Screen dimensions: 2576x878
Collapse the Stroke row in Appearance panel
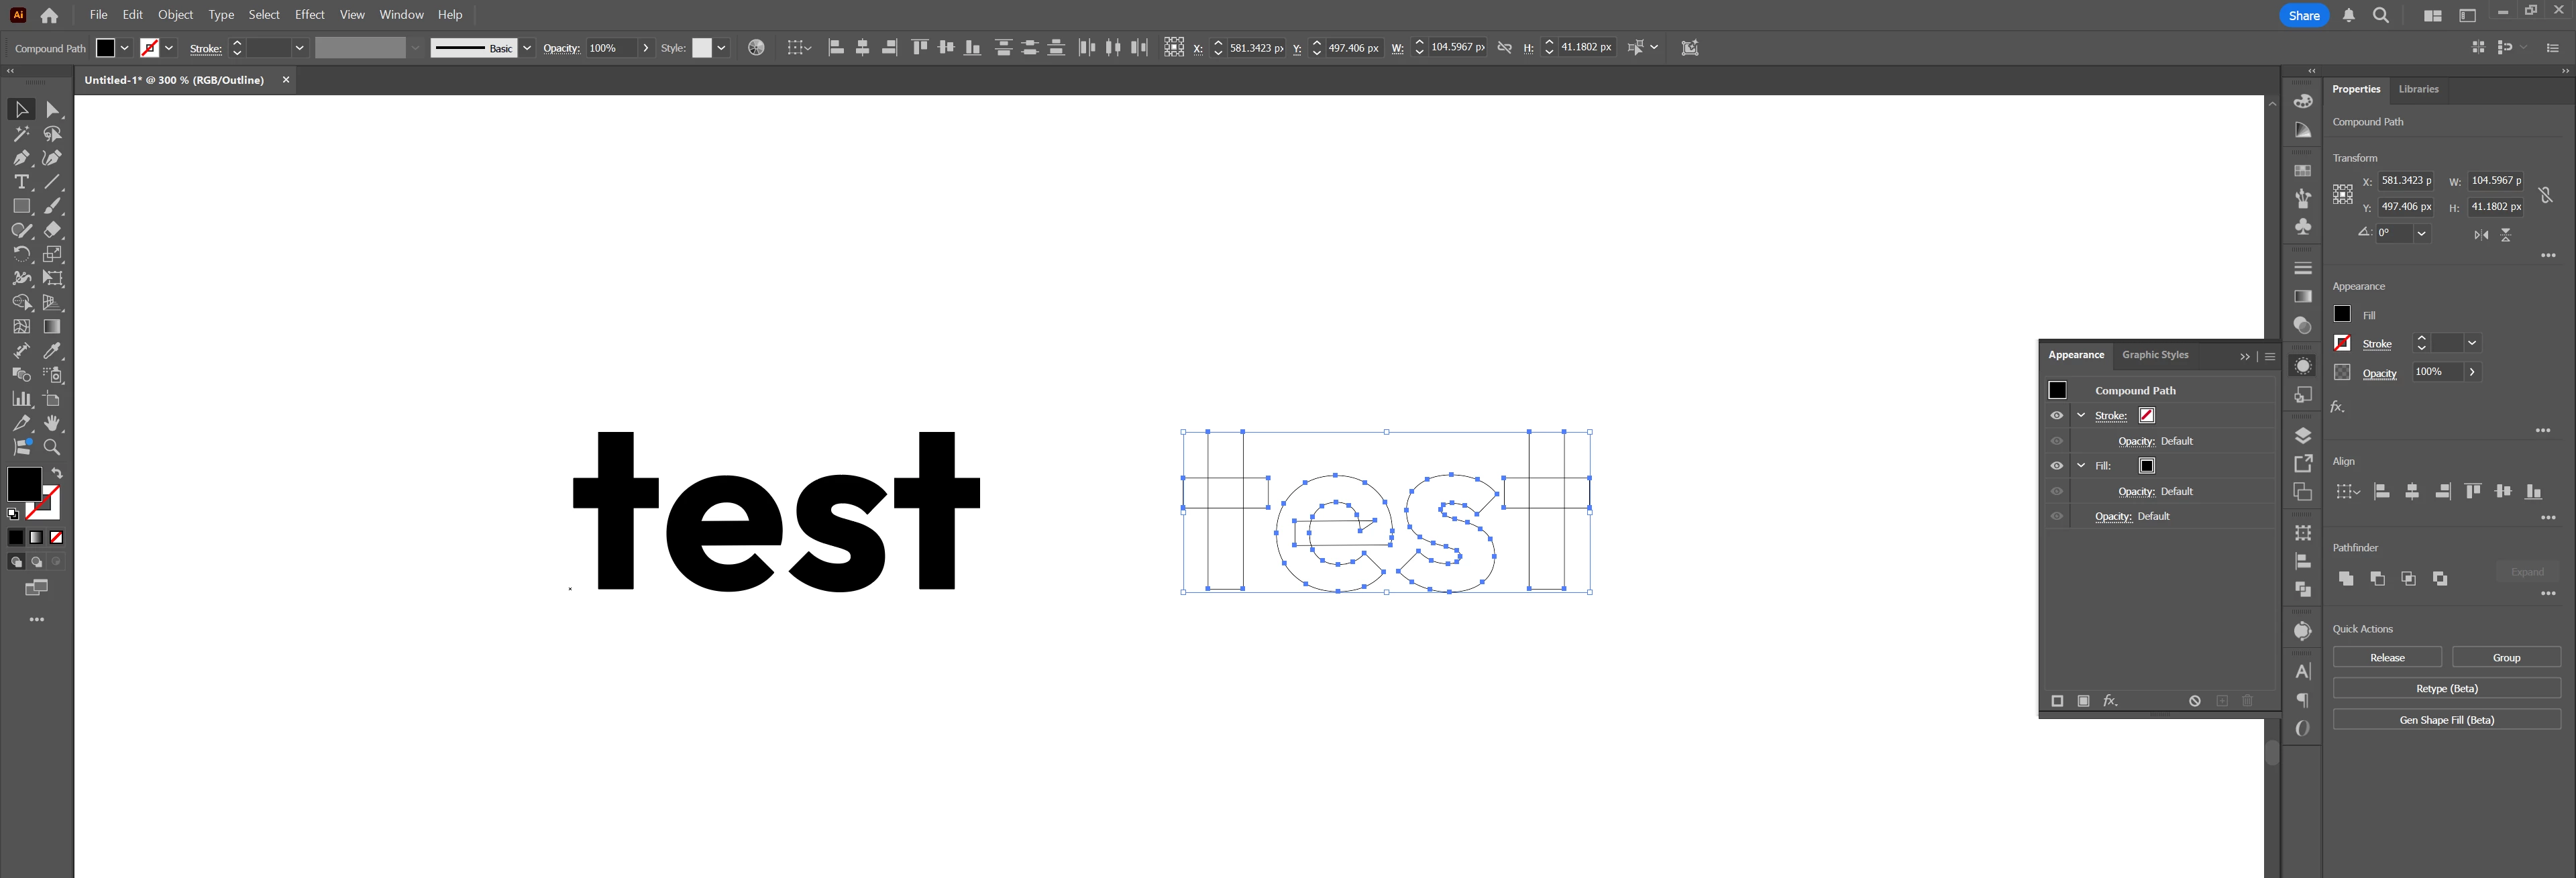[x=2081, y=415]
